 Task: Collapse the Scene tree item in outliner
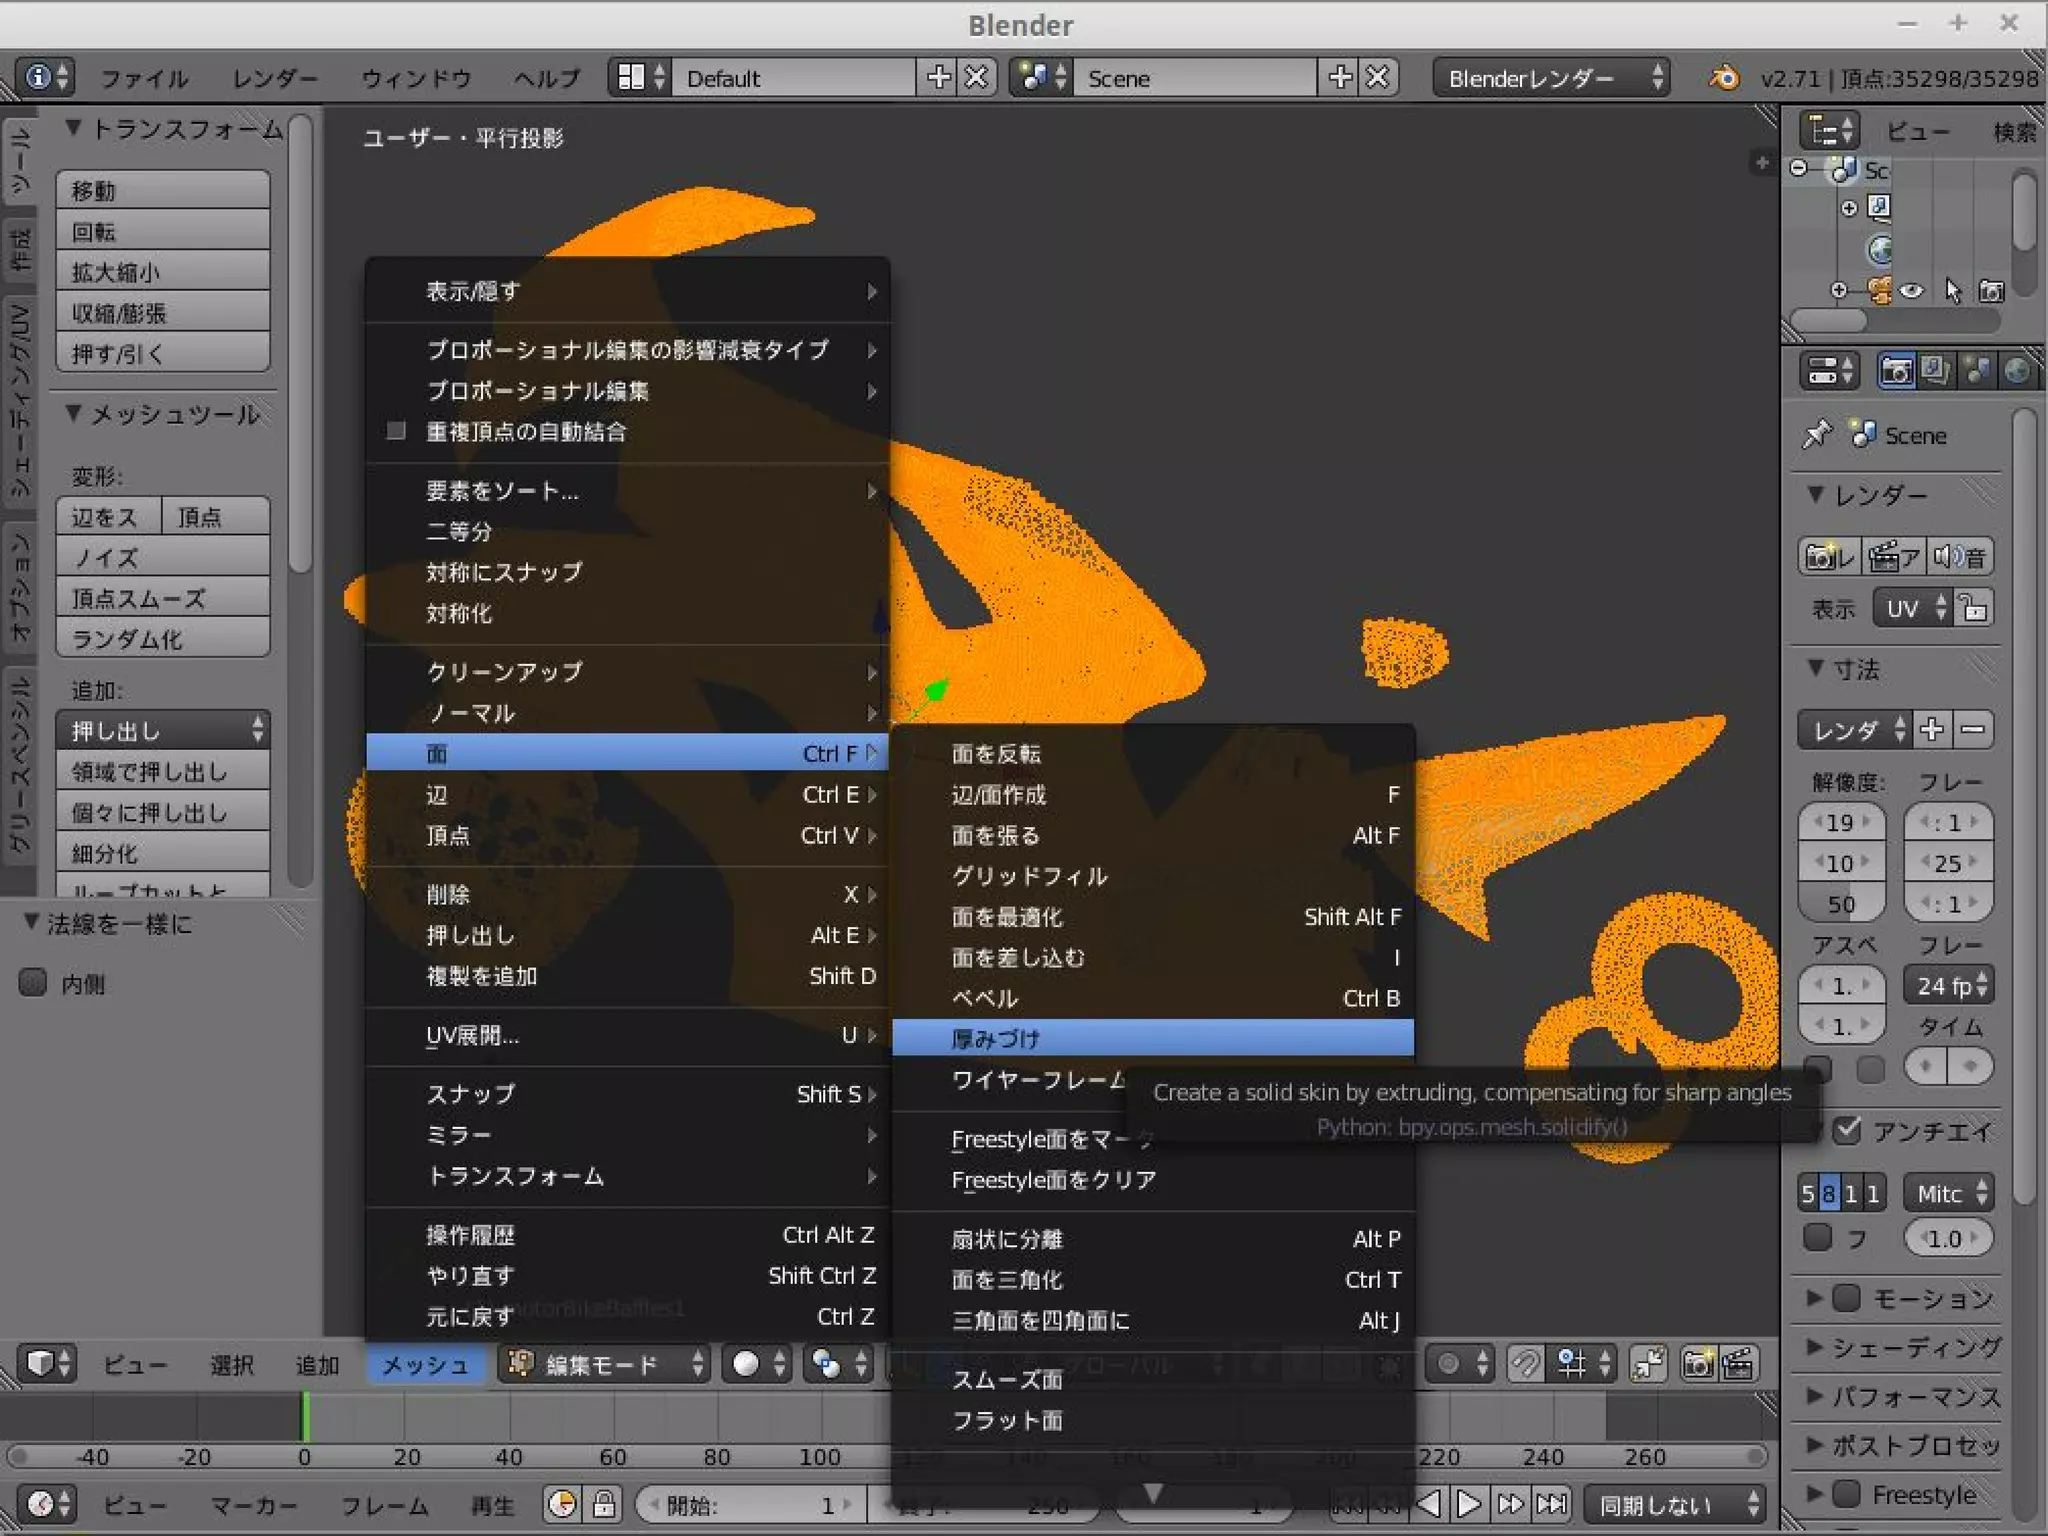[x=1799, y=169]
